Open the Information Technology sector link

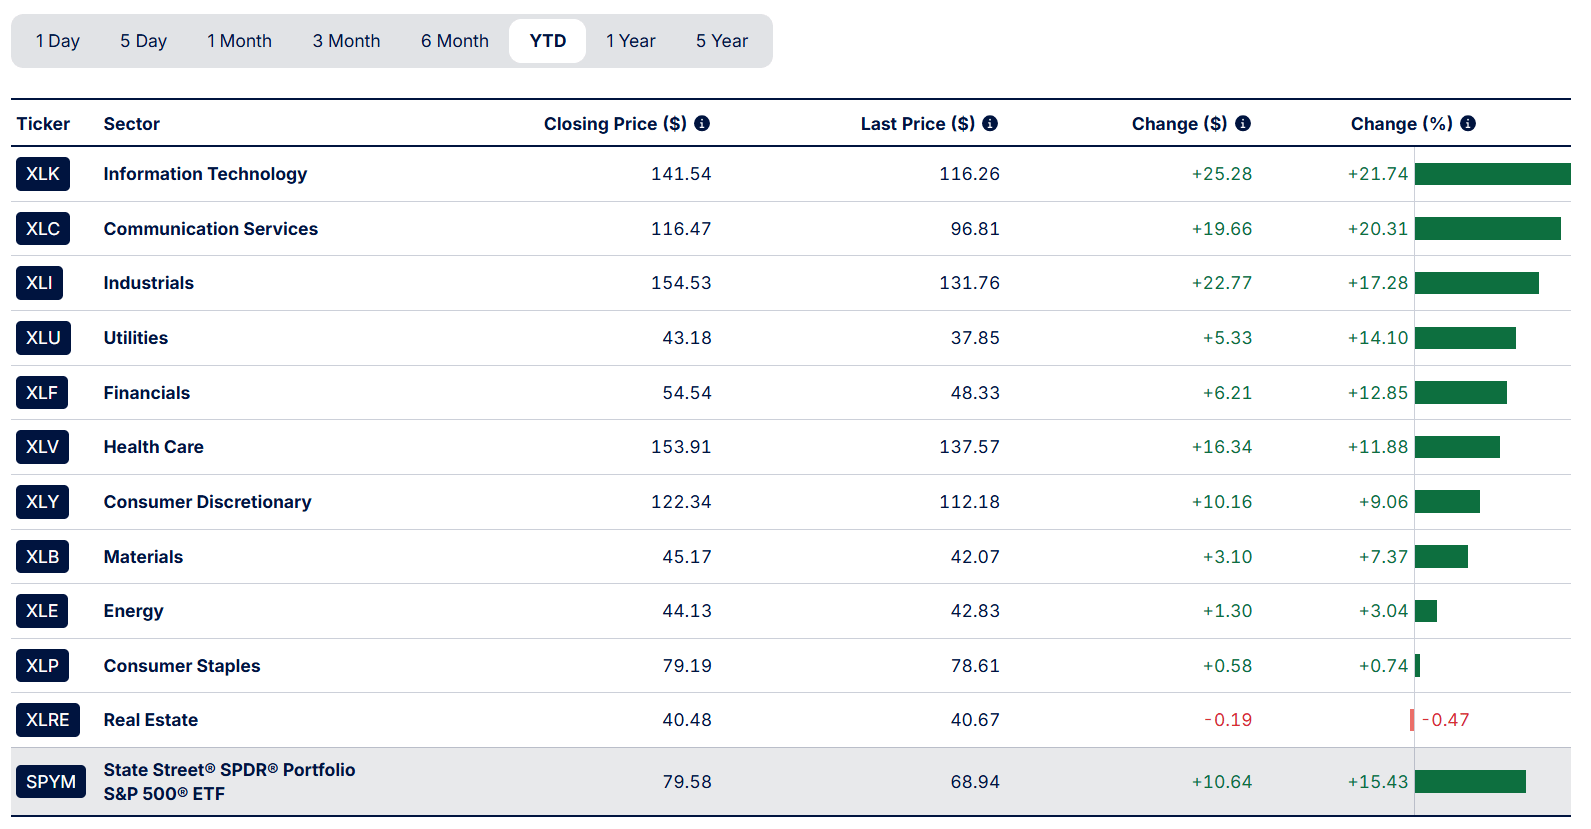point(205,174)
